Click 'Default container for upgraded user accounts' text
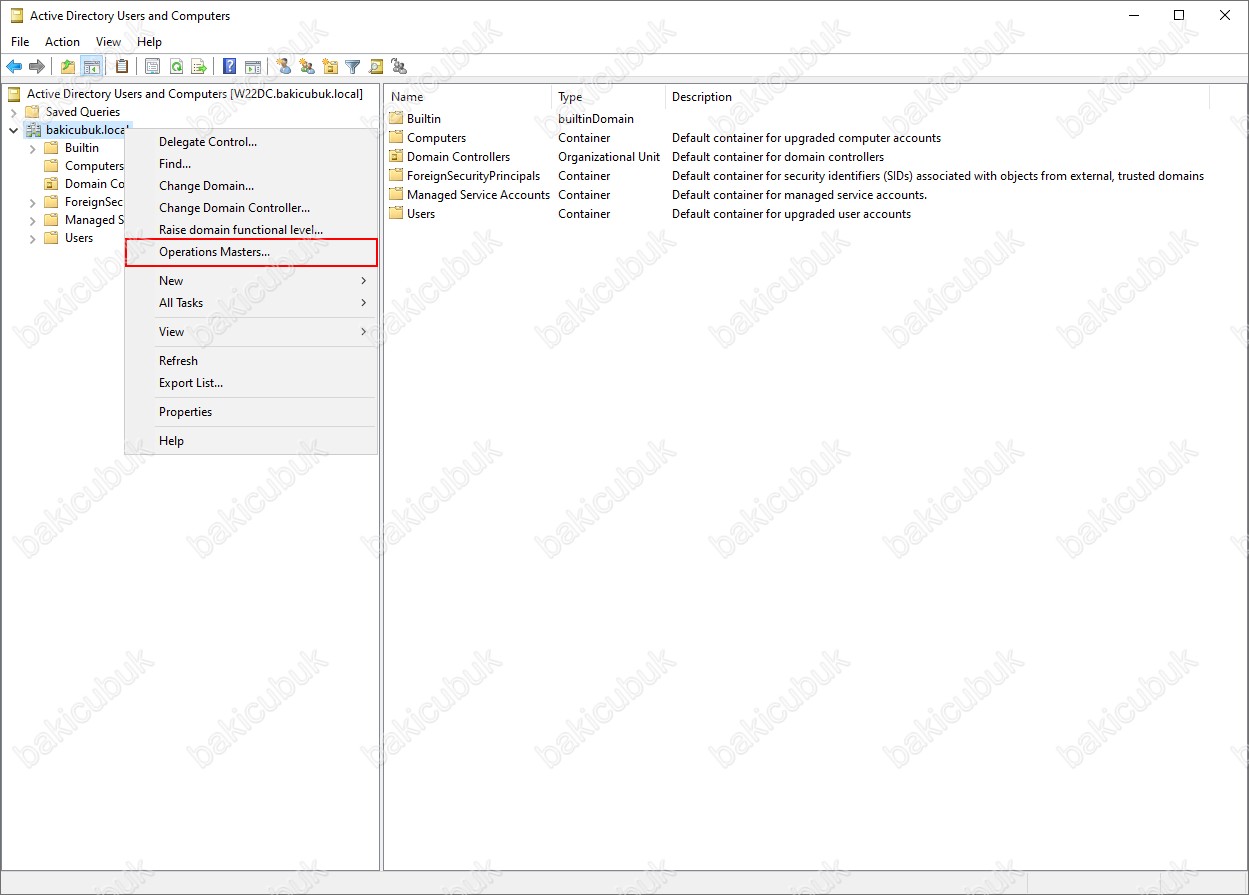The height and width of the screenshot is (895, 1249). (x=791, y=214)
